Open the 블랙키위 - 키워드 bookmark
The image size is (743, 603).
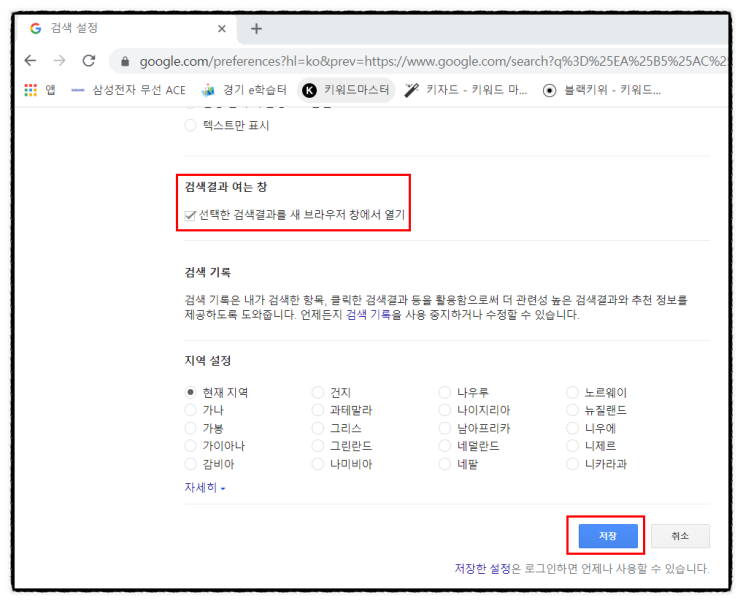(602, 90)
